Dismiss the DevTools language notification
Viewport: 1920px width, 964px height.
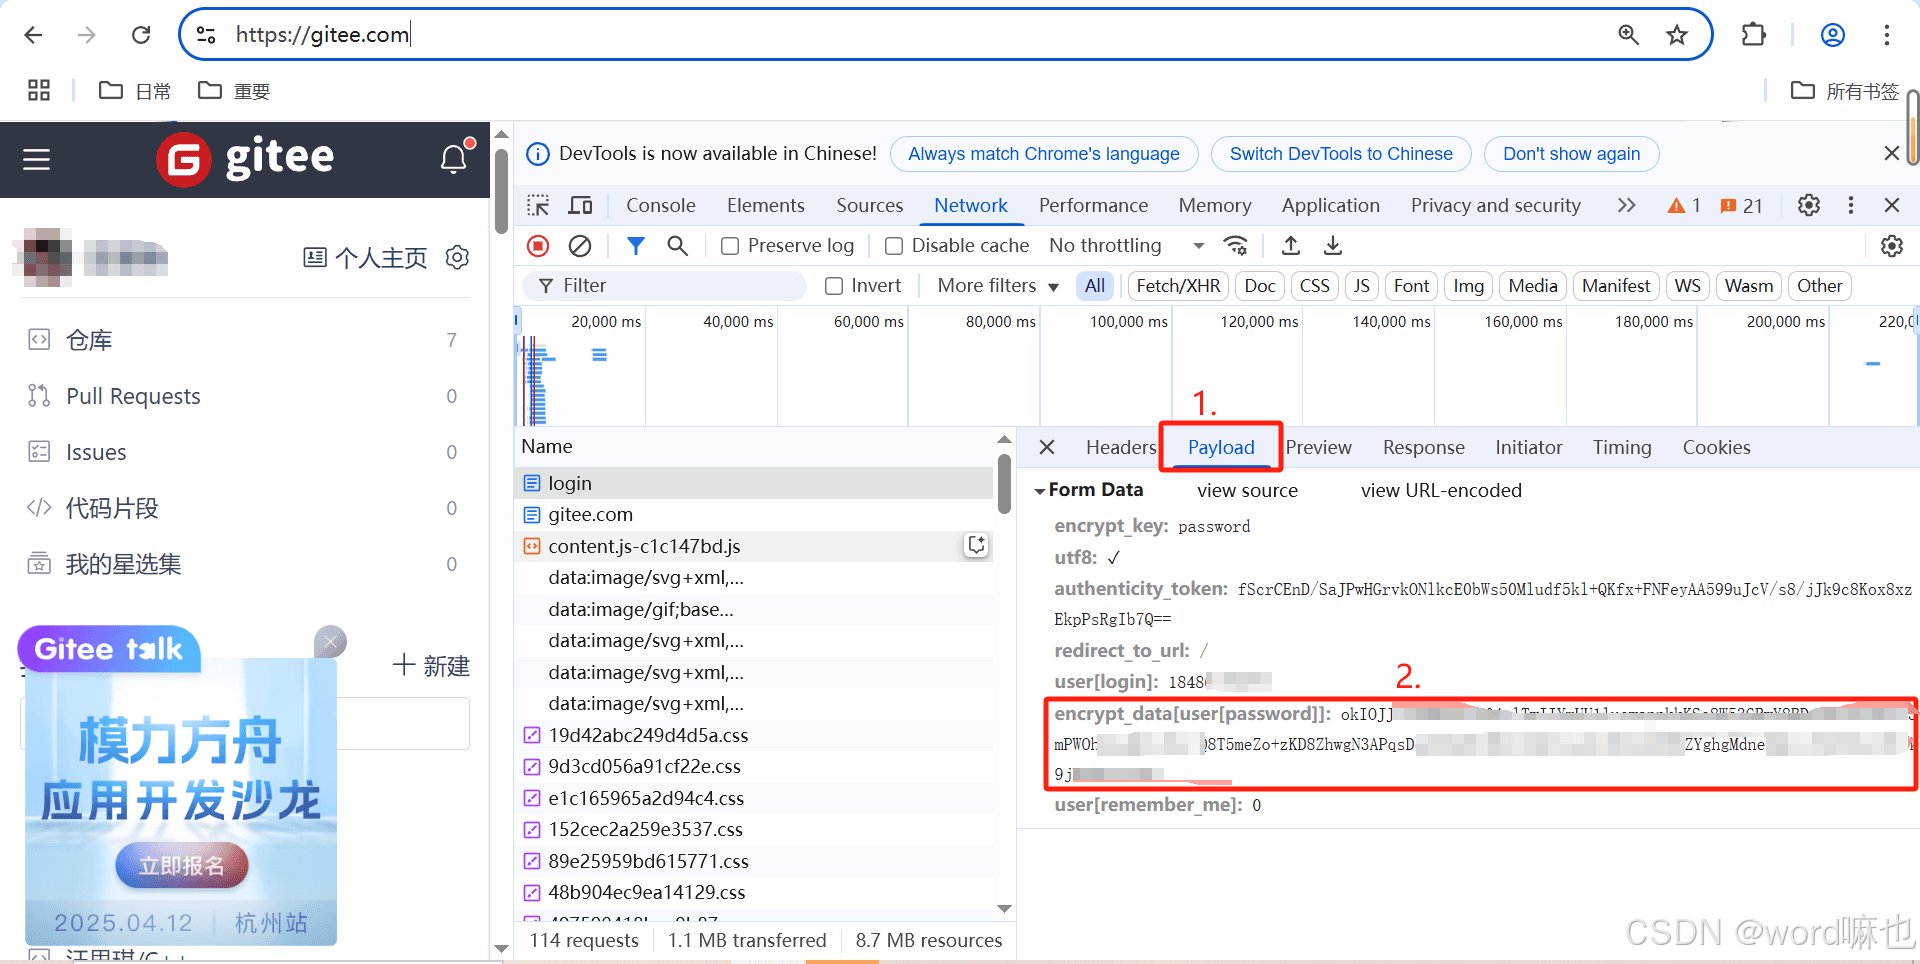click(x=1891, y=153)
